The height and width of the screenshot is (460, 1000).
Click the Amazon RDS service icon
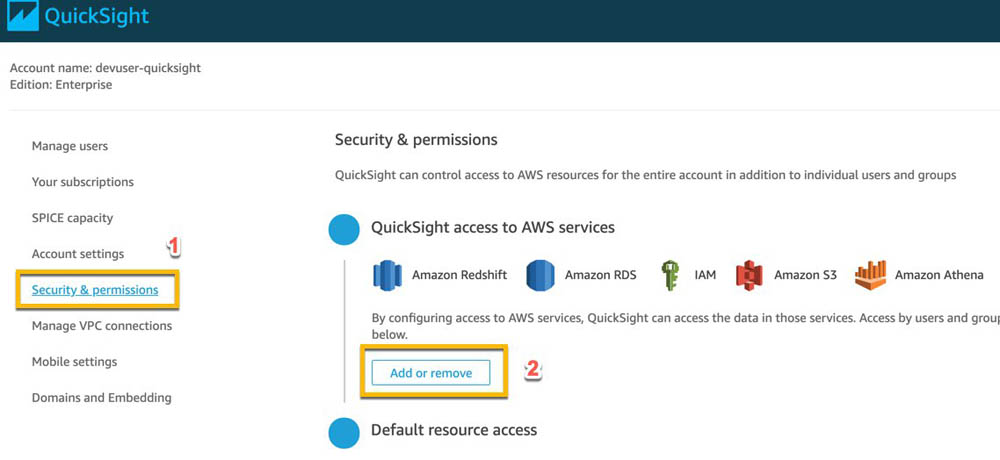pyautogui.click(x=540, y=275)
